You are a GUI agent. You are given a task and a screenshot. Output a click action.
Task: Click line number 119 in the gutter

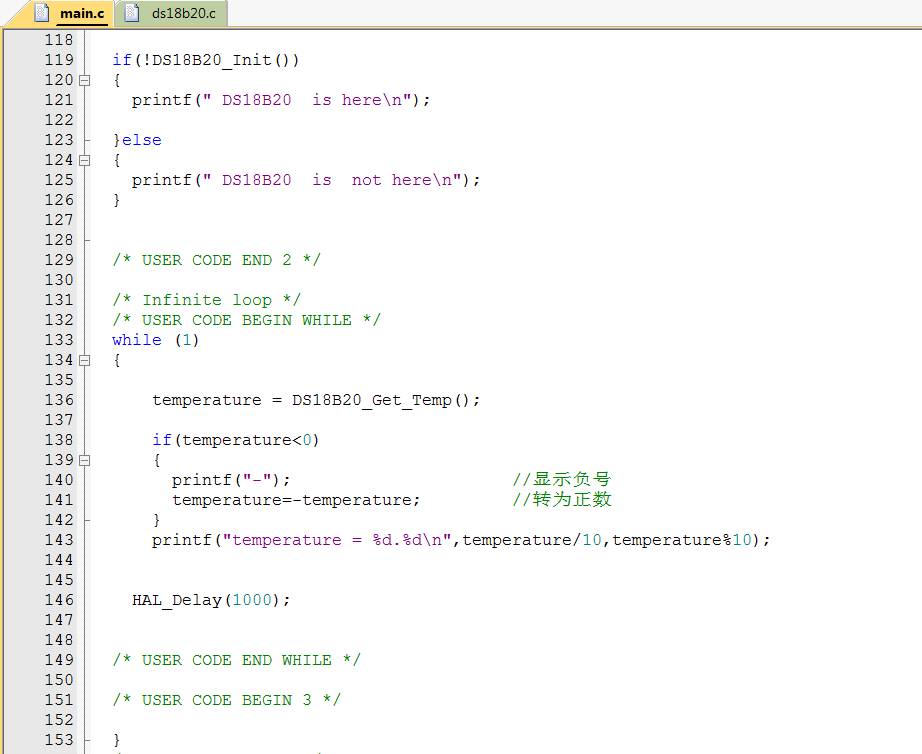59,60
